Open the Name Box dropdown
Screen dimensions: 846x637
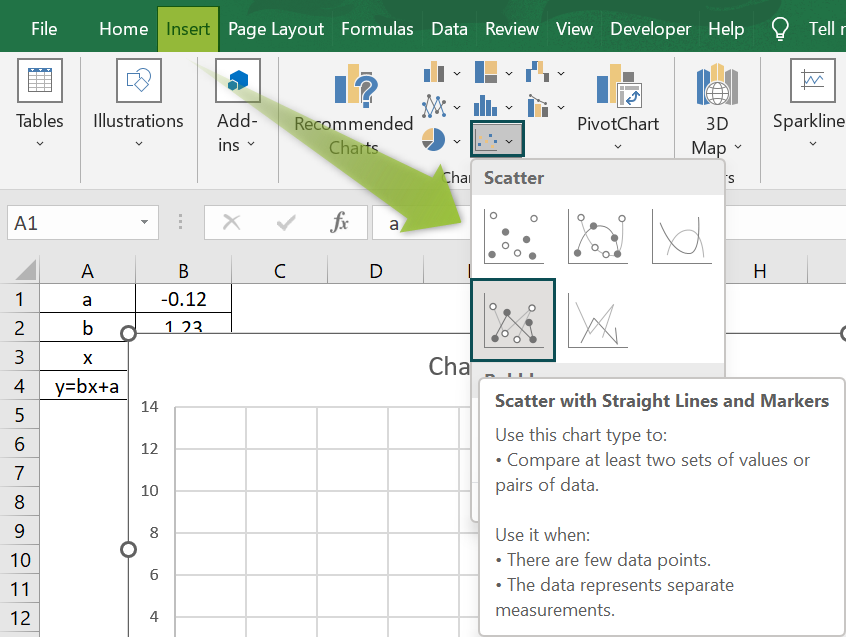click(144, 222)
